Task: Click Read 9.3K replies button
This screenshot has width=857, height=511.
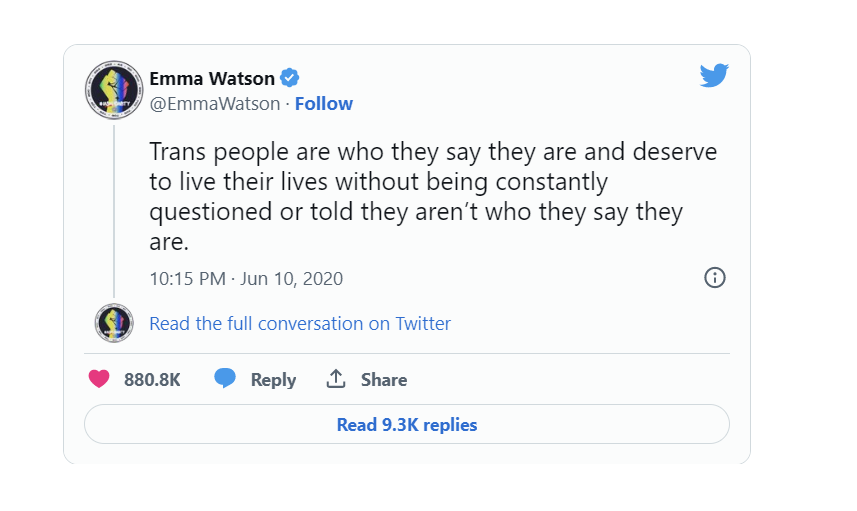Action: click(407, 424)
